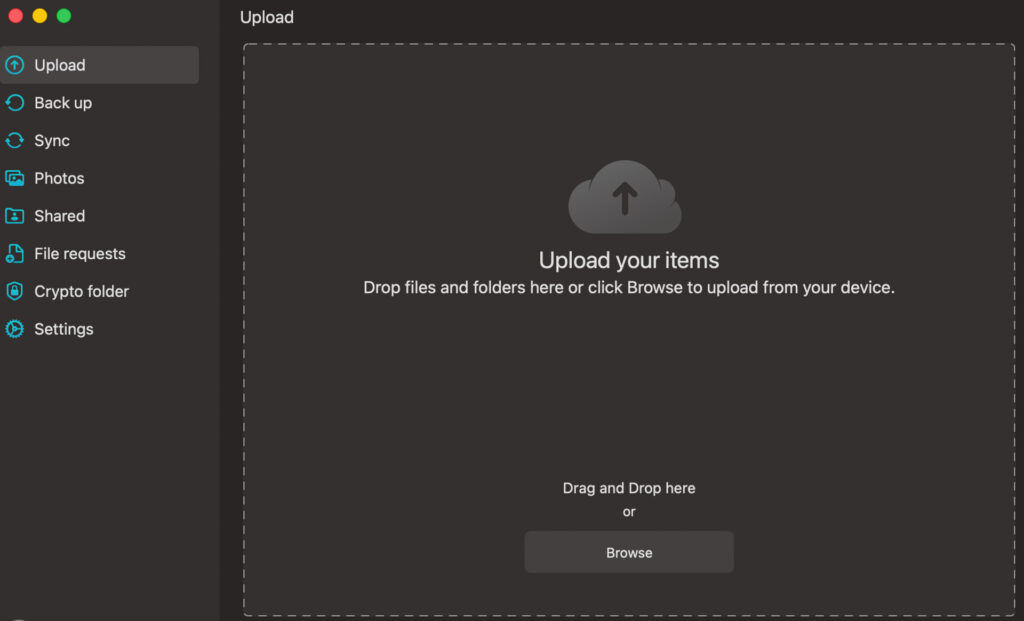This screenshot has width=1024, height=621.
Task: Click the Settings gear icon
Action: 17,329
